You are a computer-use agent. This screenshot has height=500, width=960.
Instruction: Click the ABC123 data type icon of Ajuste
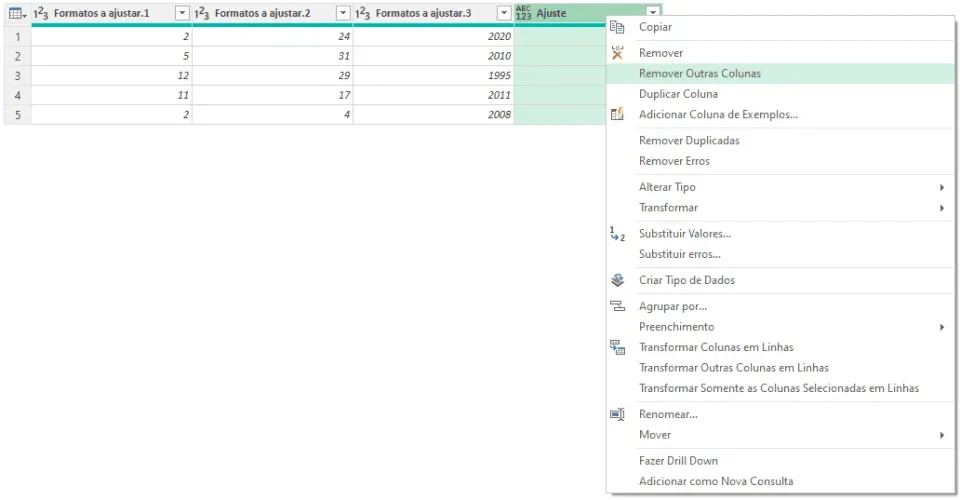[x=523, y=13]
